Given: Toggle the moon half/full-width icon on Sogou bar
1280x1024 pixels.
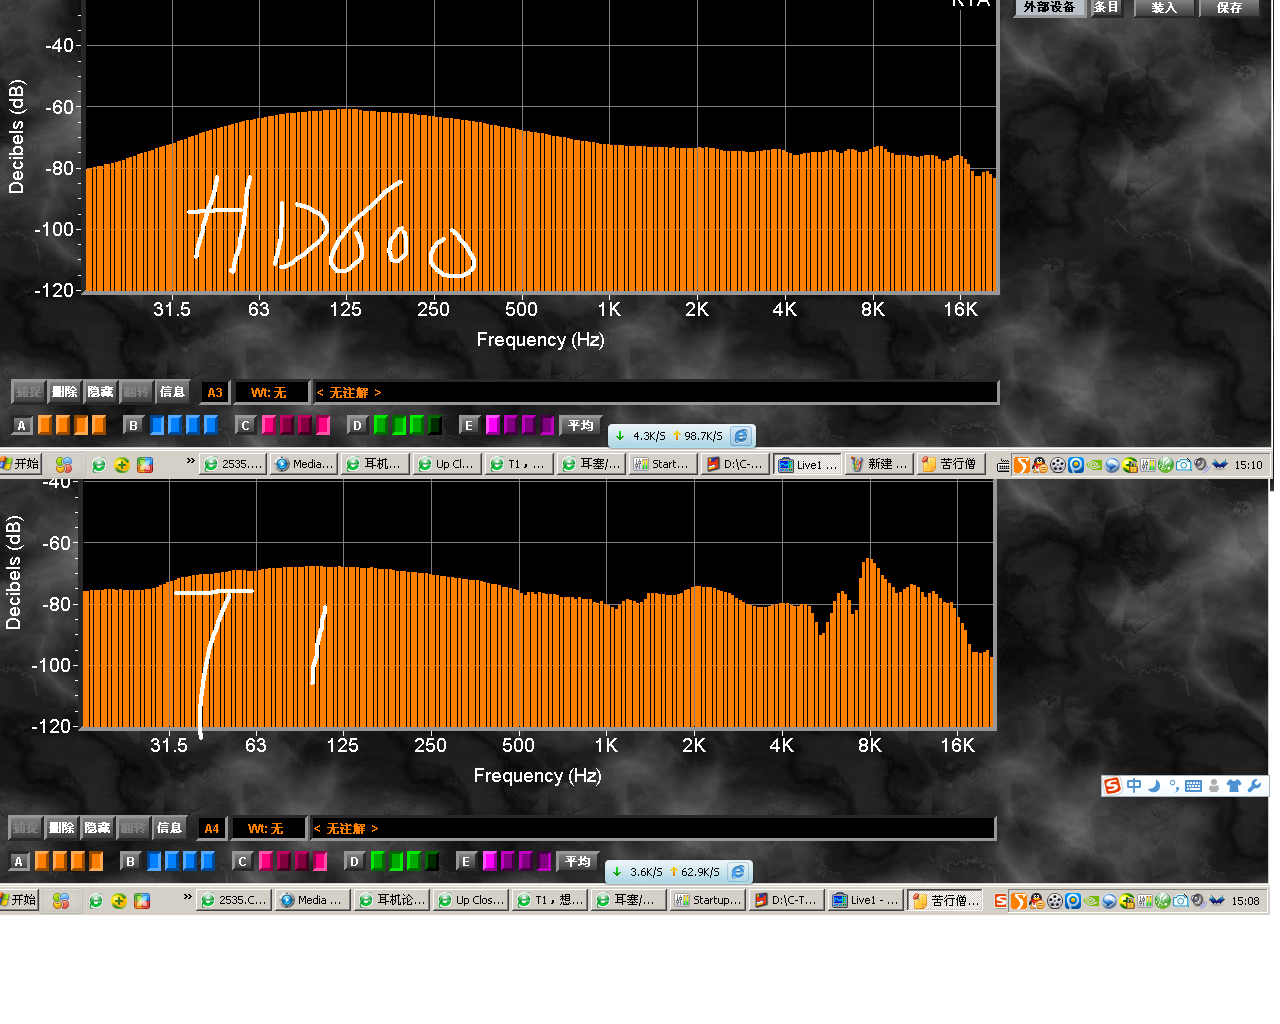Looking at the screenshot, I should coord(1154,786).
